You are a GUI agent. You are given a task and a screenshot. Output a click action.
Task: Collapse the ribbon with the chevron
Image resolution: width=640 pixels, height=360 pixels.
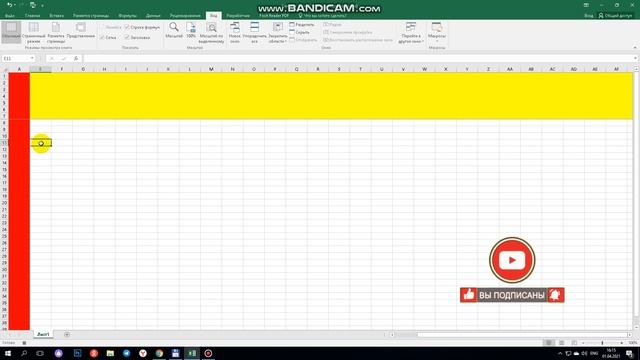point(635,48)
